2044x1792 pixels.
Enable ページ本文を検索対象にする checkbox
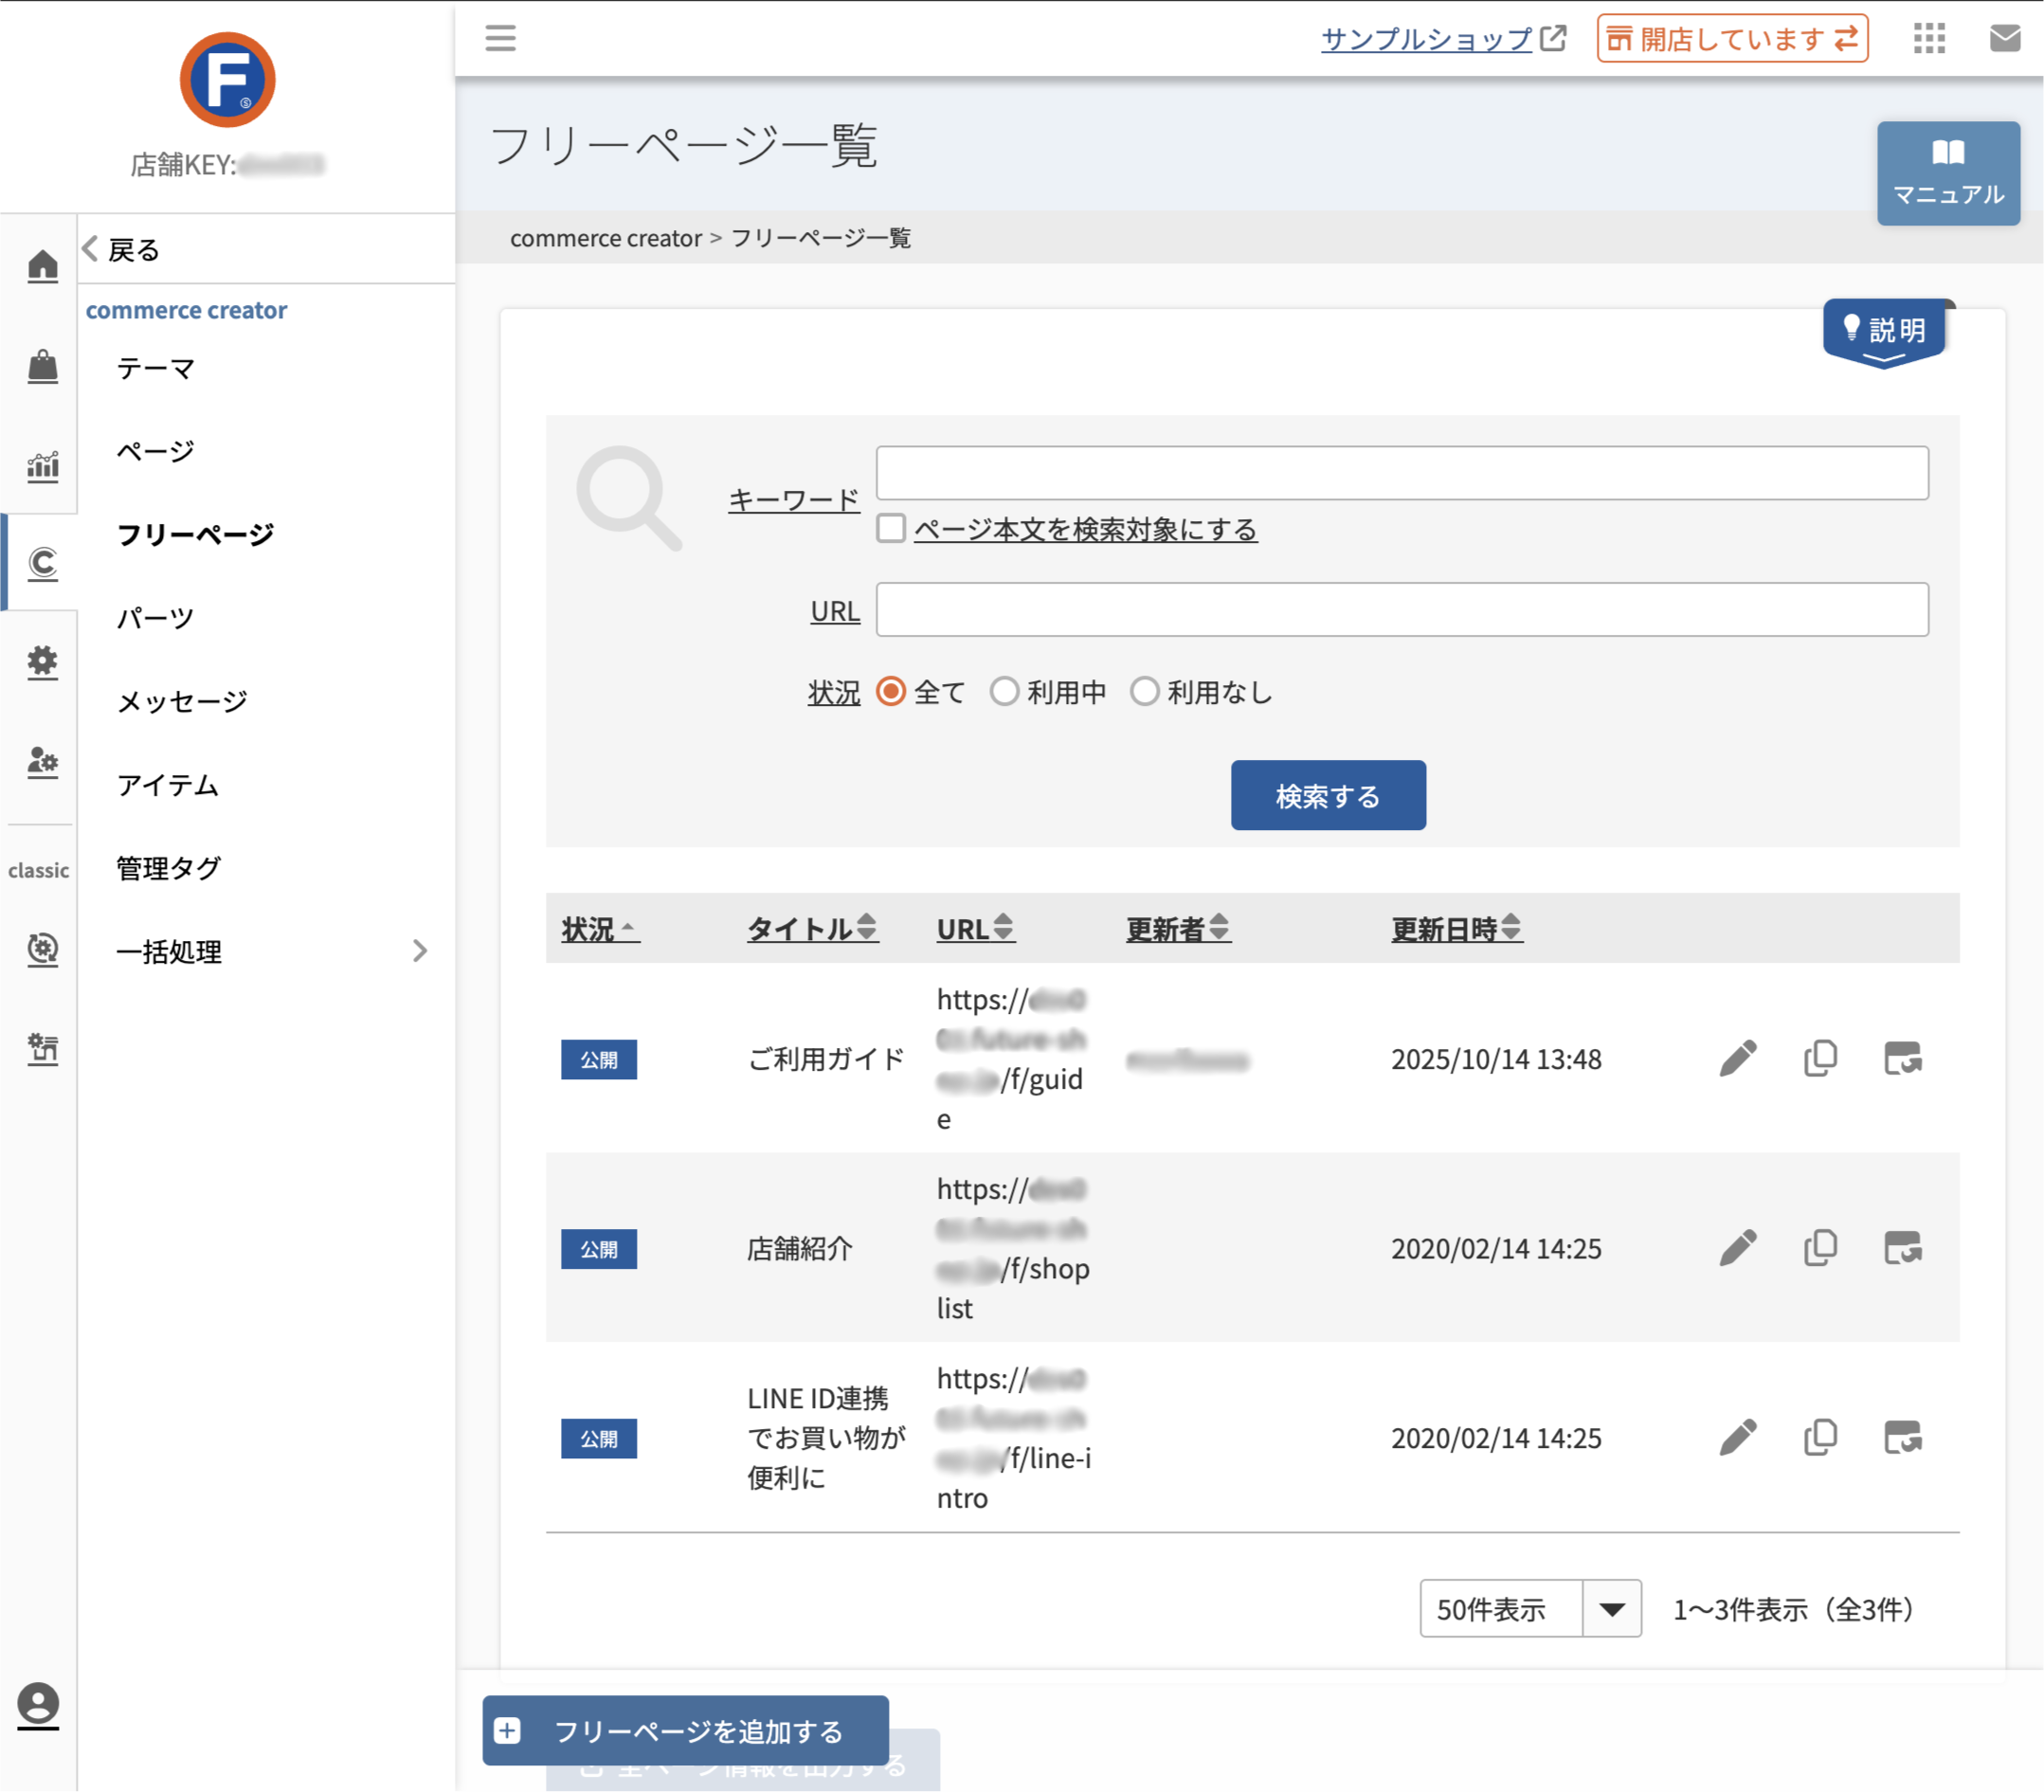tap(891, 528)
